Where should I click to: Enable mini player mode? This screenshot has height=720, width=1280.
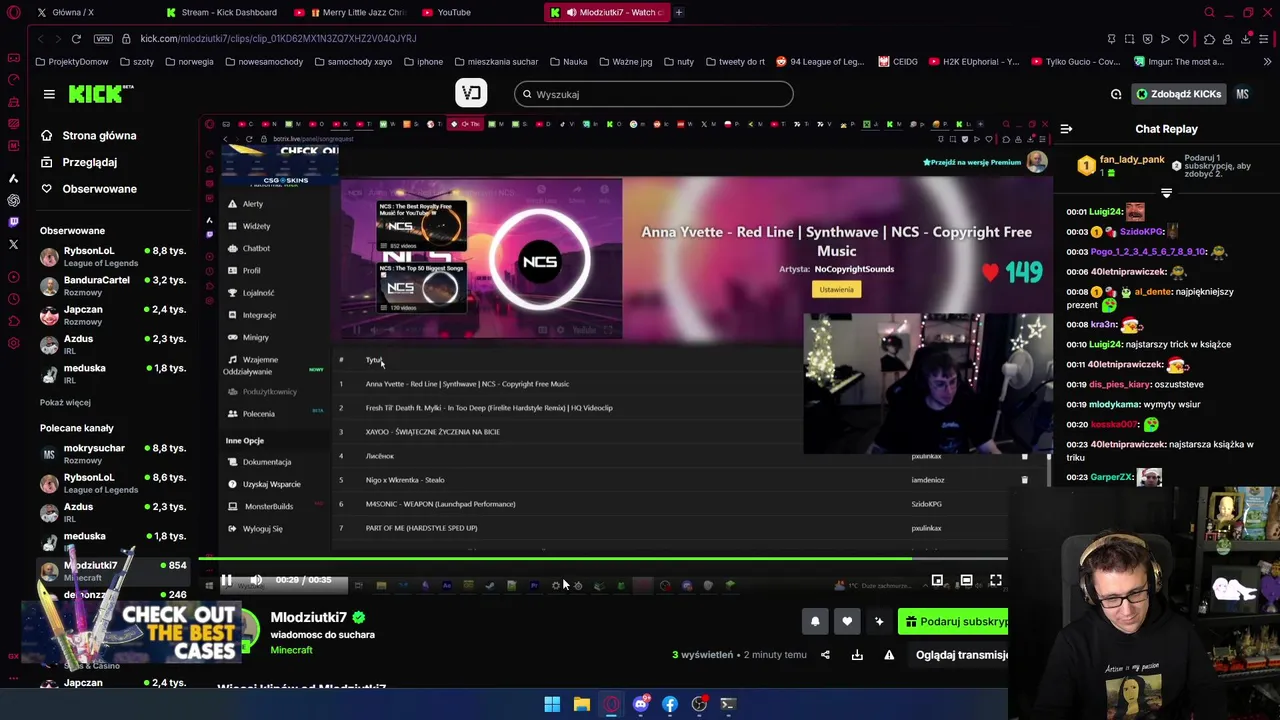pos(937,580)
